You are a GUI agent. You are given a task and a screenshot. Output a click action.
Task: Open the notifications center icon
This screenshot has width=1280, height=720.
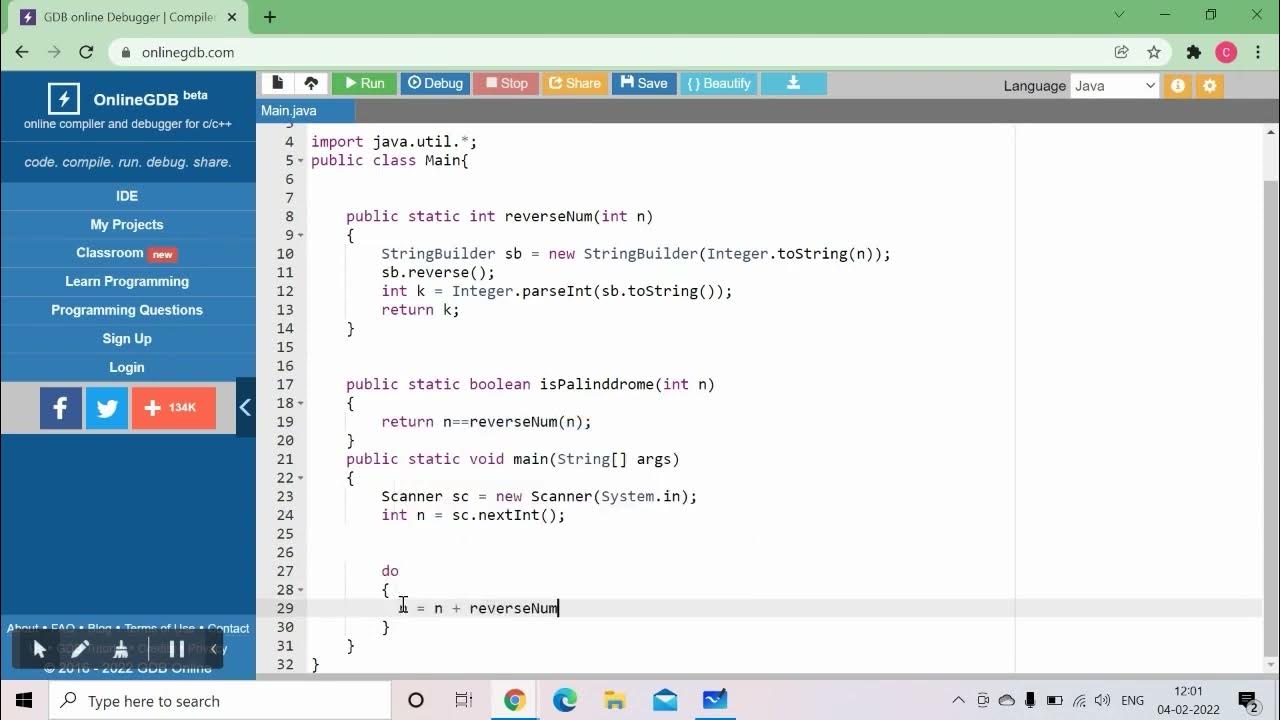pos(1247,700)
